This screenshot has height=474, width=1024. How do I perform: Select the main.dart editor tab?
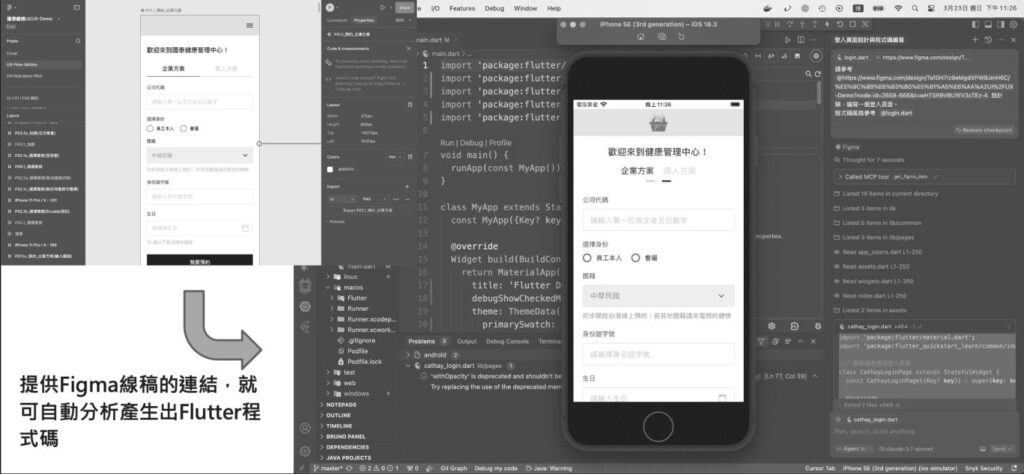439,40
